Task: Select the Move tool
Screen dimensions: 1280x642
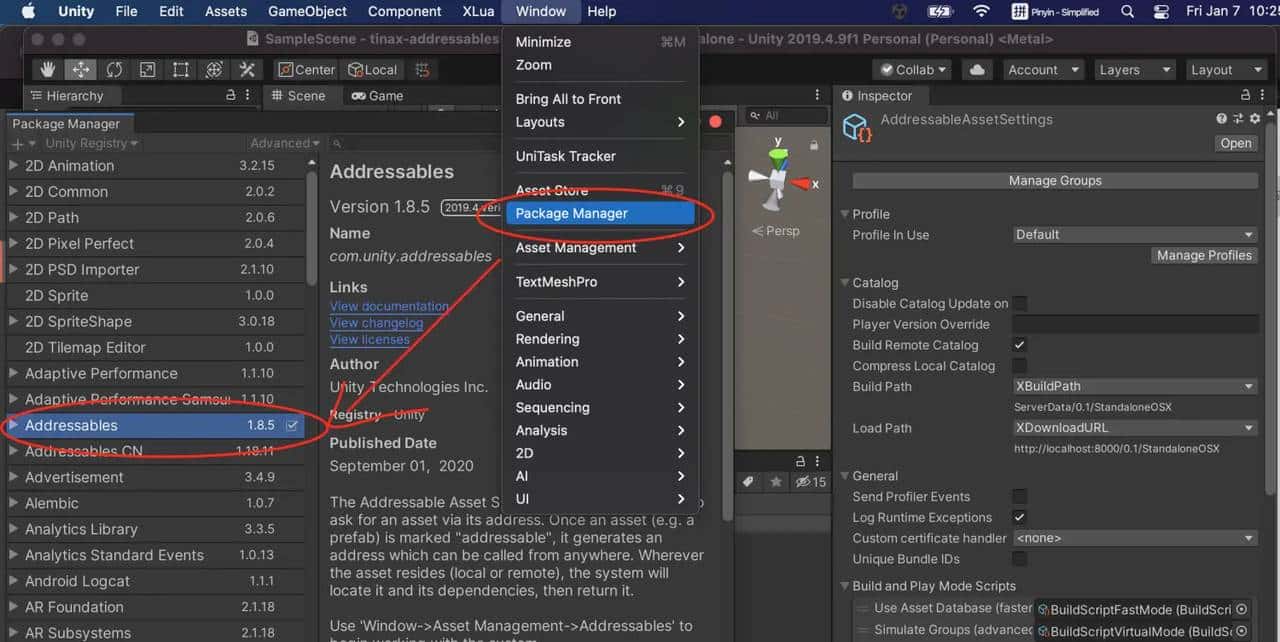Action: tap(81, 69)
